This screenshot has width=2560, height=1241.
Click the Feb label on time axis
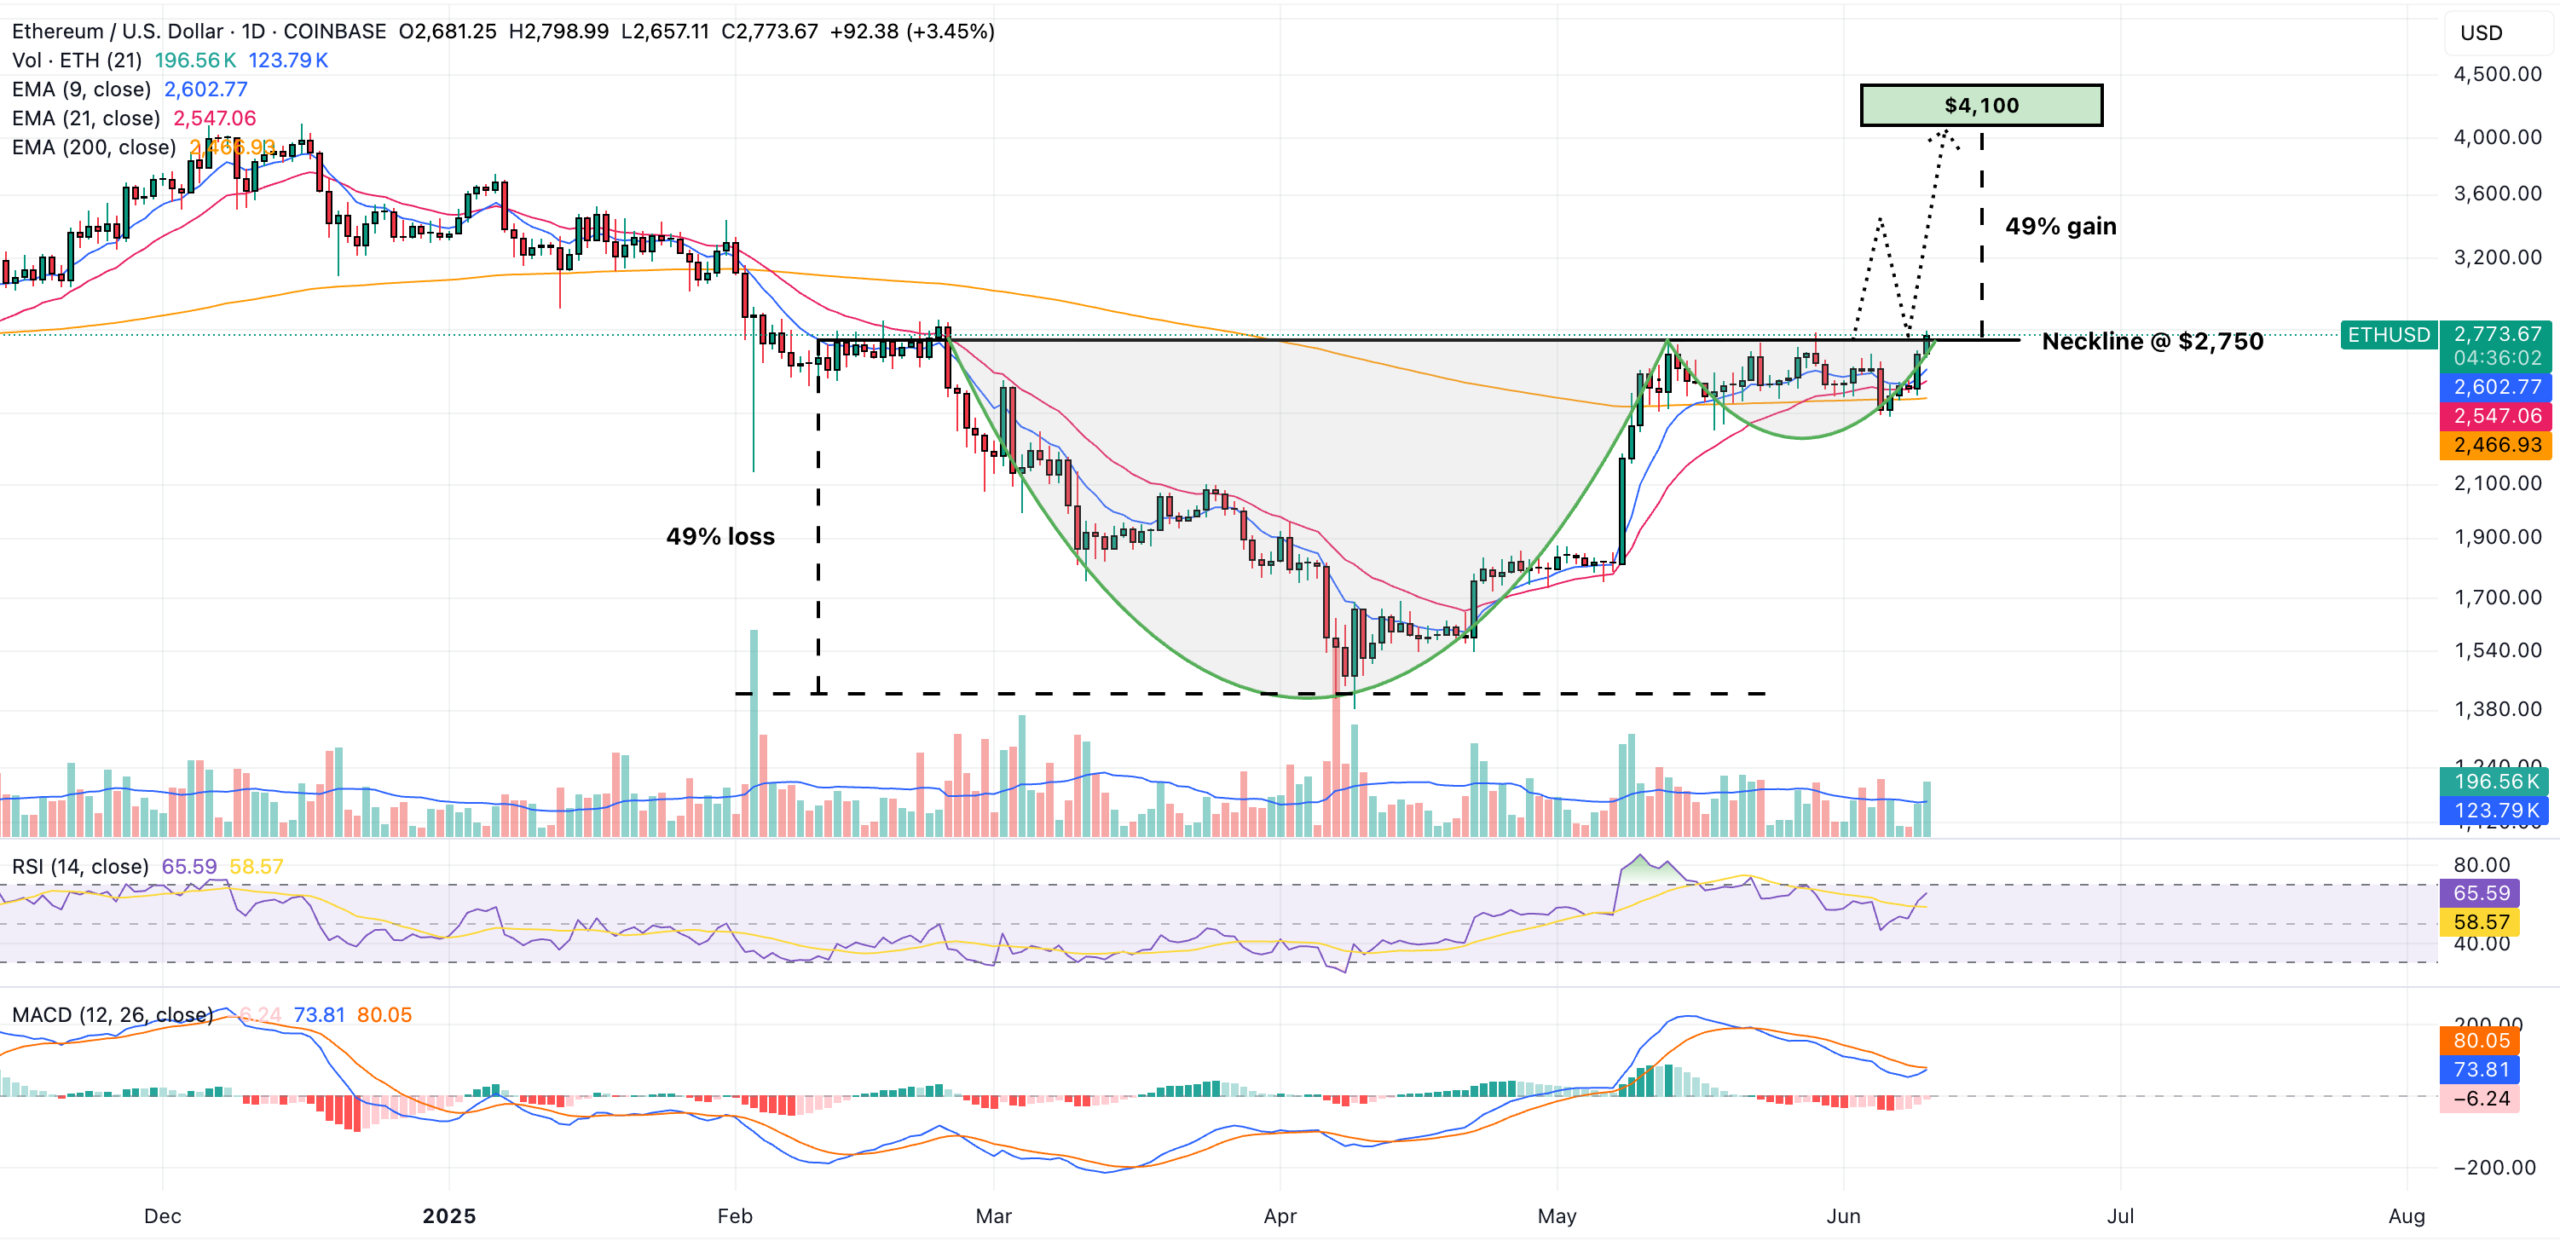[x=735, y=1216]
